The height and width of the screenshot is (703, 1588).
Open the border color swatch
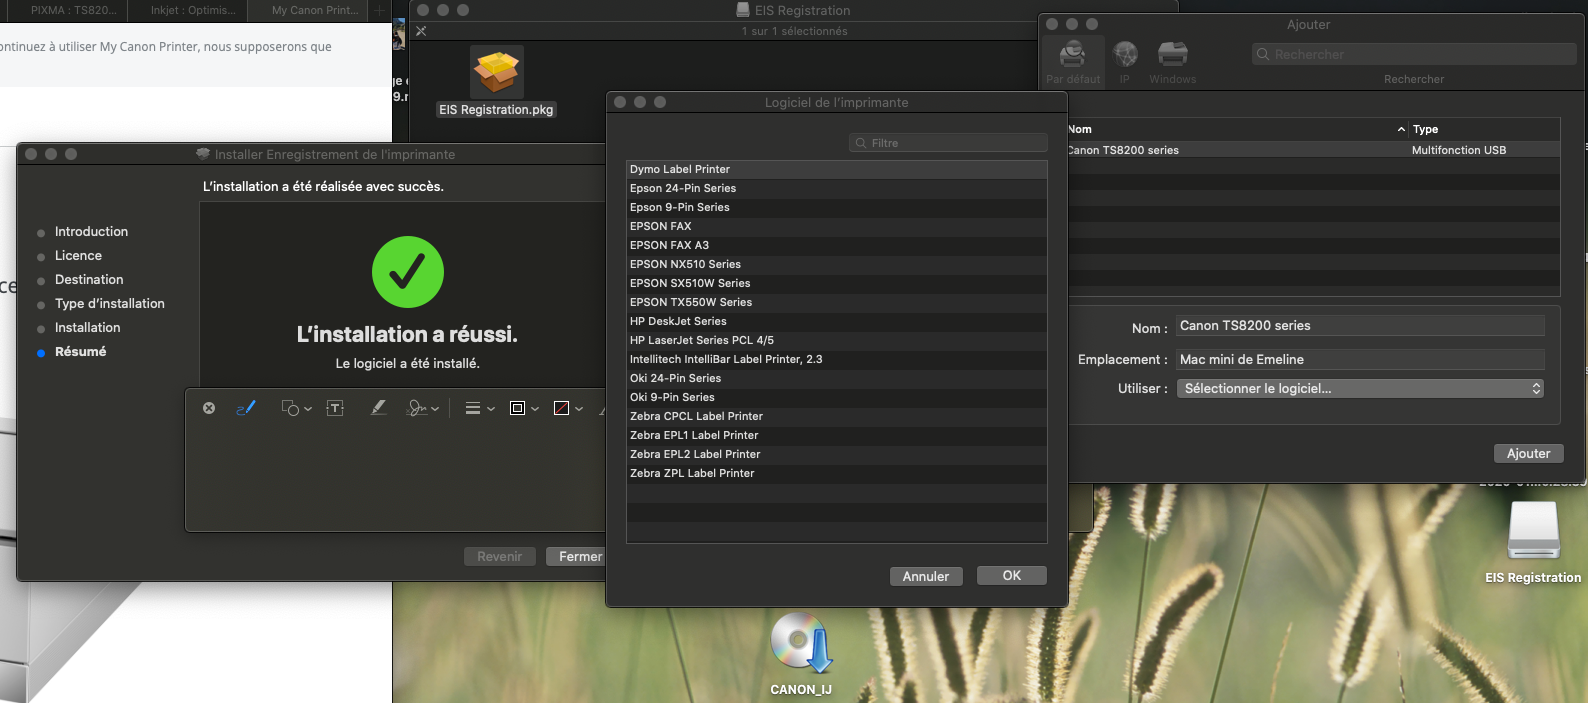click(524, 408)
